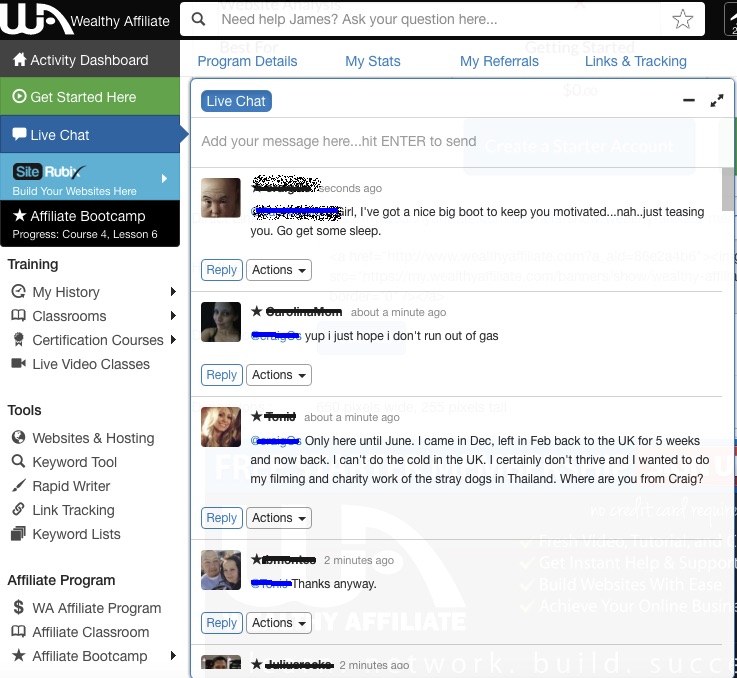This screenshot has height=678, width=737.
Task: Open Live Chat in the sidebar
Action: pos(90,134)
